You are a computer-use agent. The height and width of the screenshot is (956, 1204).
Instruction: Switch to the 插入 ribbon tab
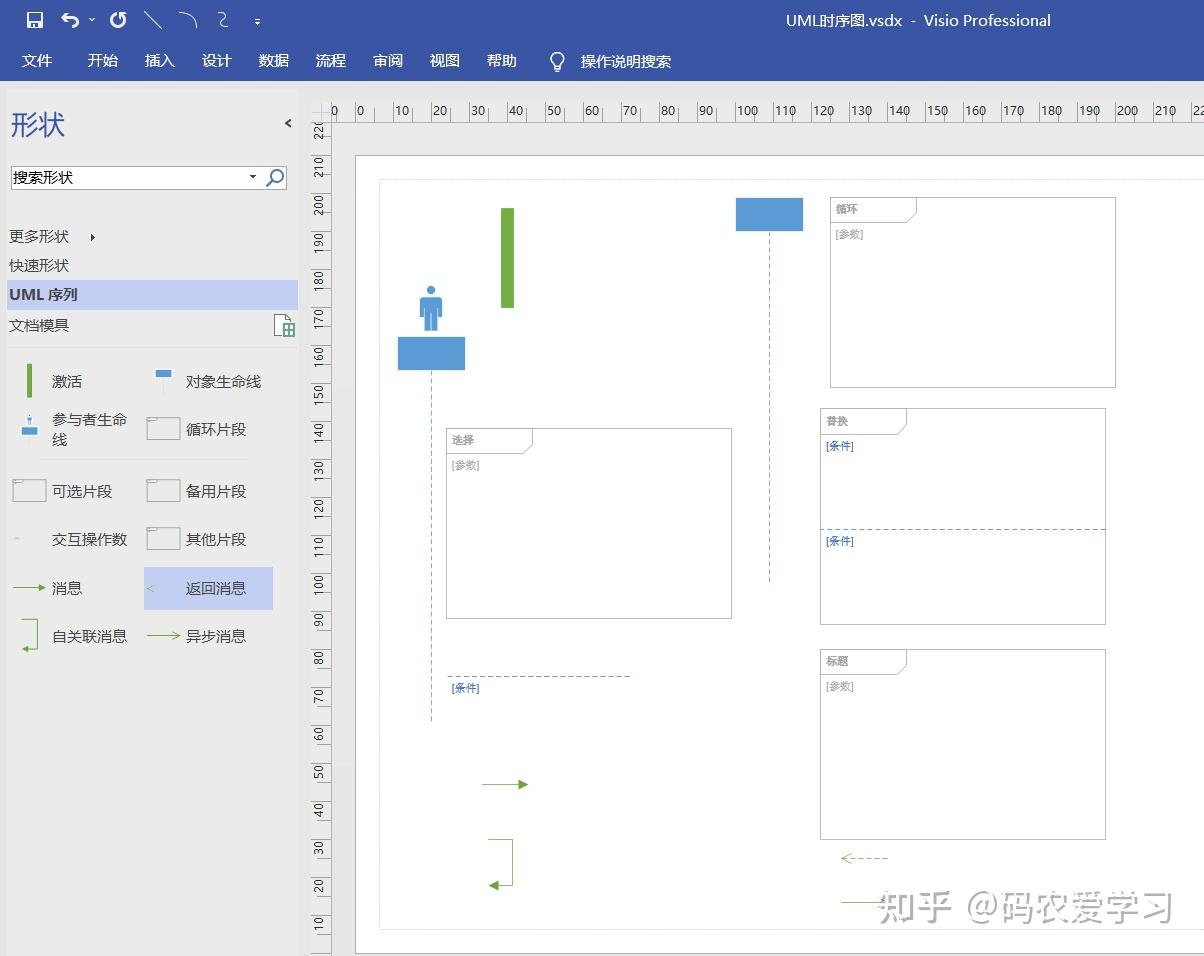(x=159, y=61)
